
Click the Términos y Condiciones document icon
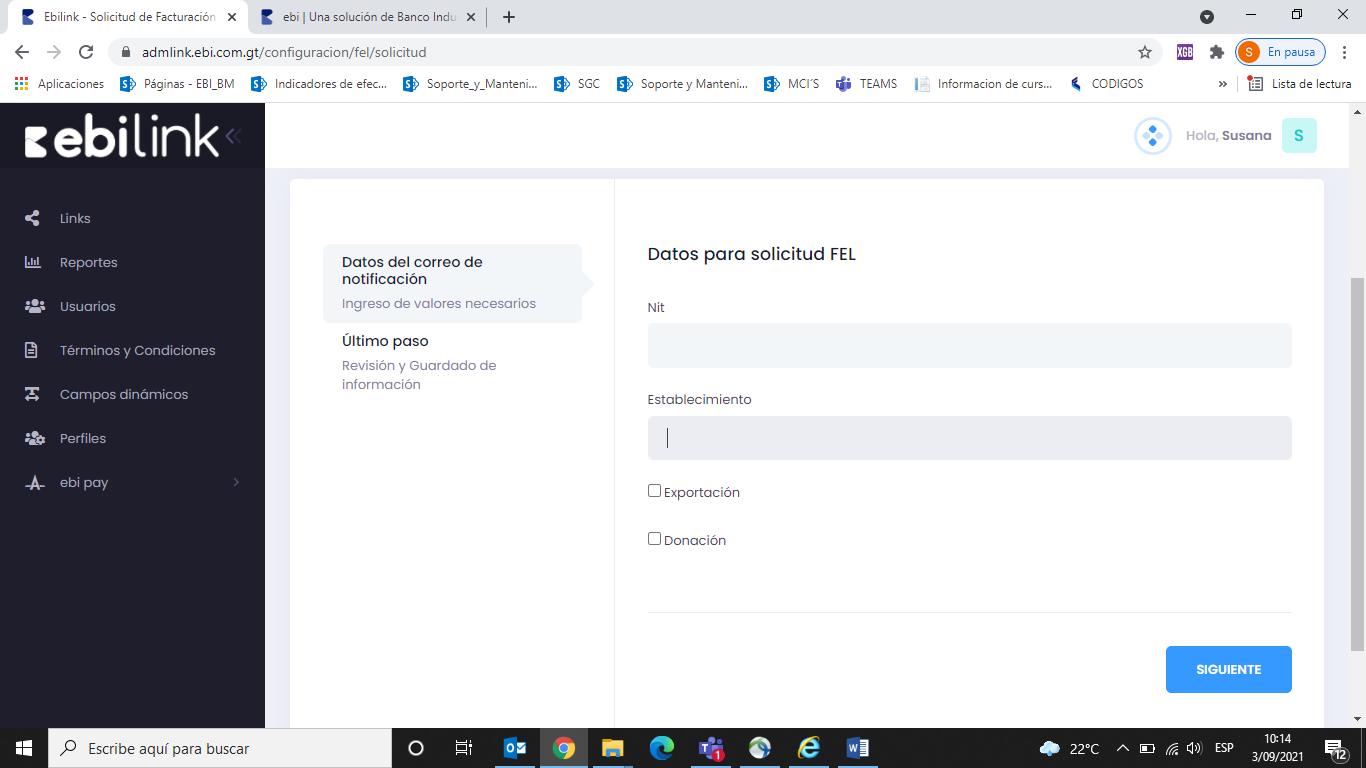pyautogui.click(x=31, y=350)
